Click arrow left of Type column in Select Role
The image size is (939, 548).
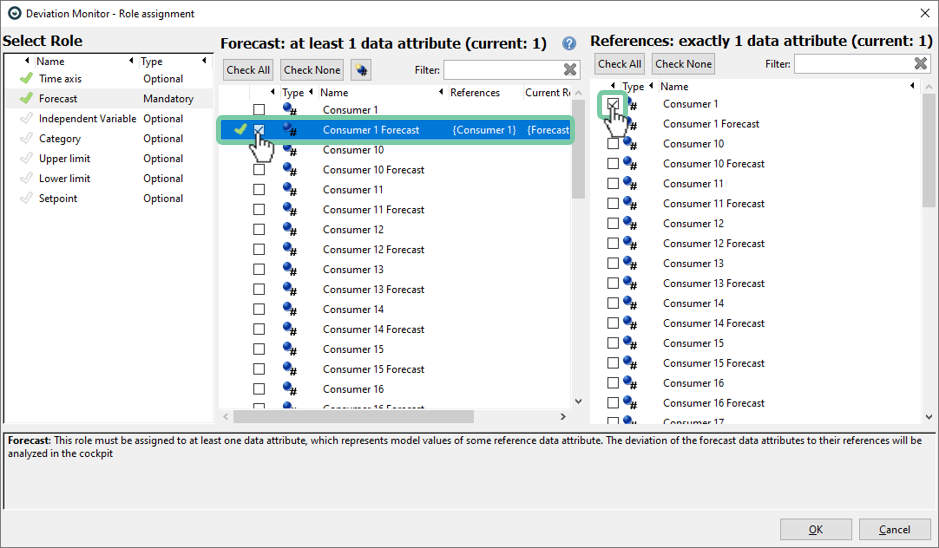(x=131, y=60)
